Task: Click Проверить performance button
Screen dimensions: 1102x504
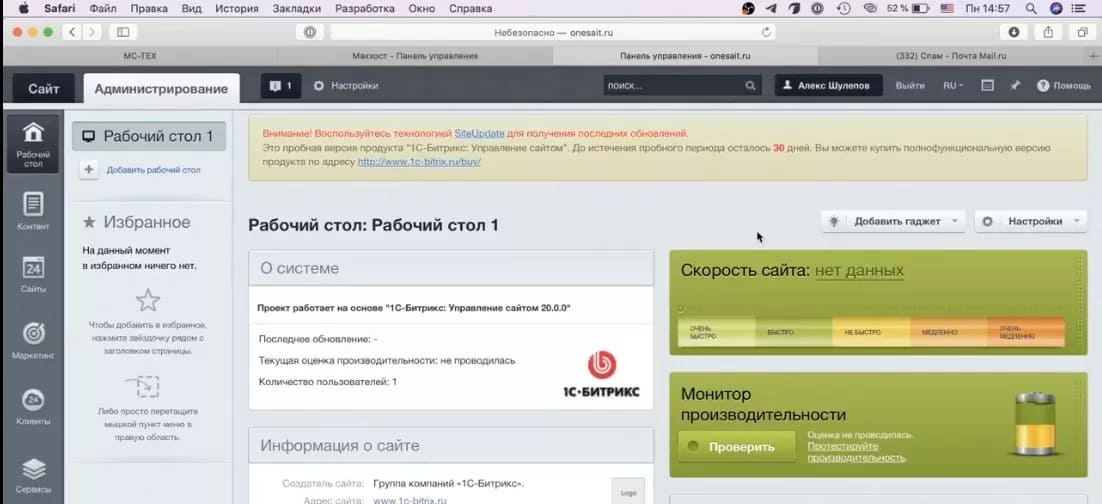Action: [x=737, y=446]
